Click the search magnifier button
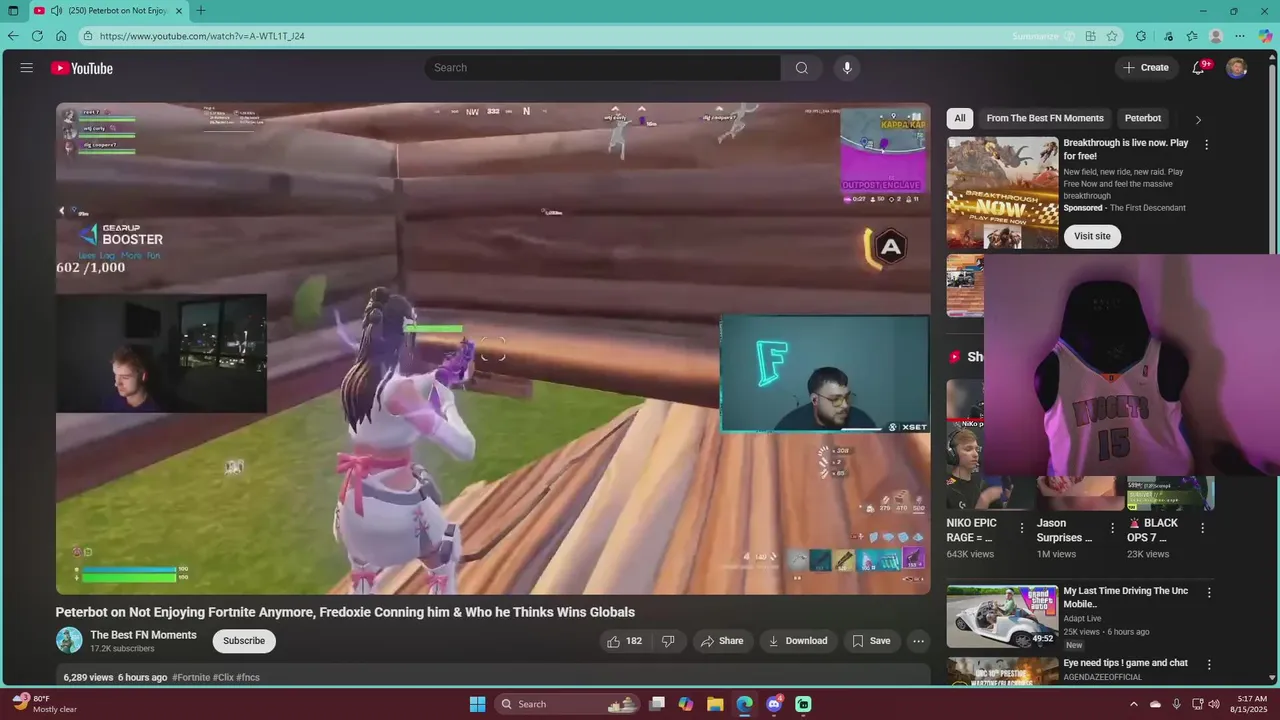This screenshot has width=1280, height=720. click(801, 68)
